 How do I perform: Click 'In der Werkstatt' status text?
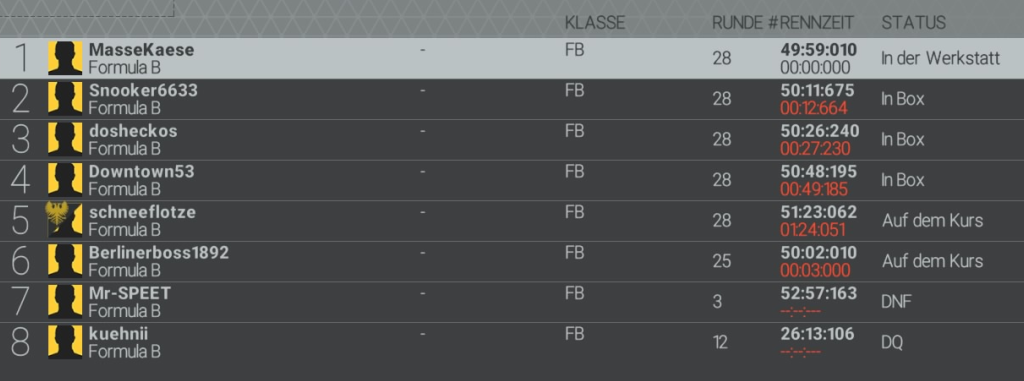pyautogui.click(x=940, y=58)
